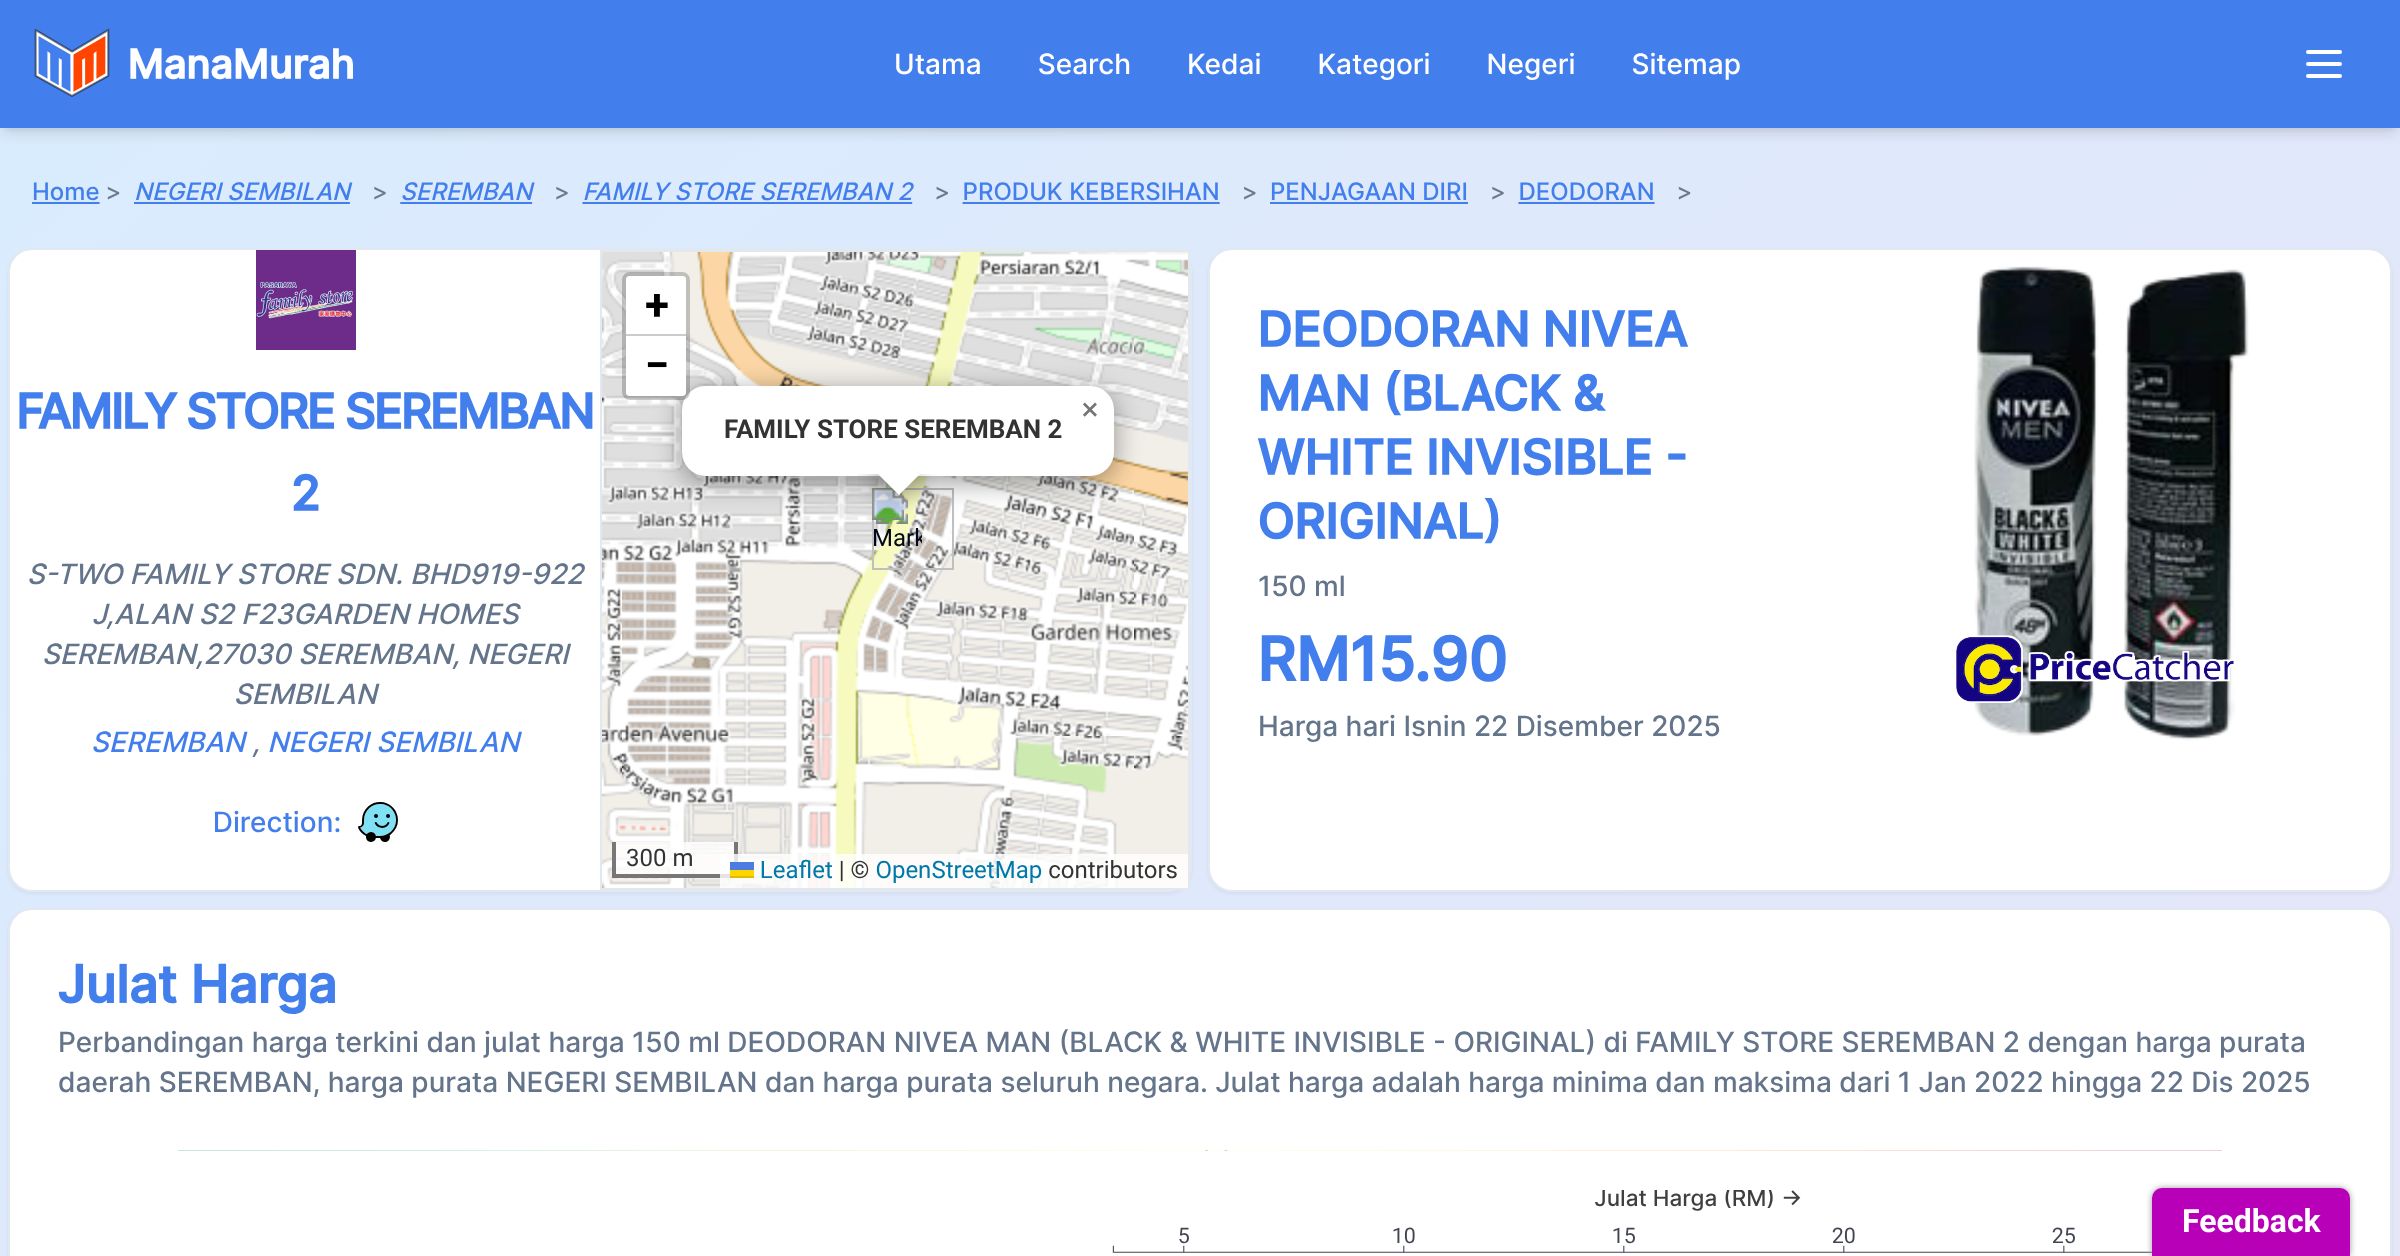Select Kategori in the navigation bar
This screenshot has height=1256, width=2400.
pos(1373,64)
